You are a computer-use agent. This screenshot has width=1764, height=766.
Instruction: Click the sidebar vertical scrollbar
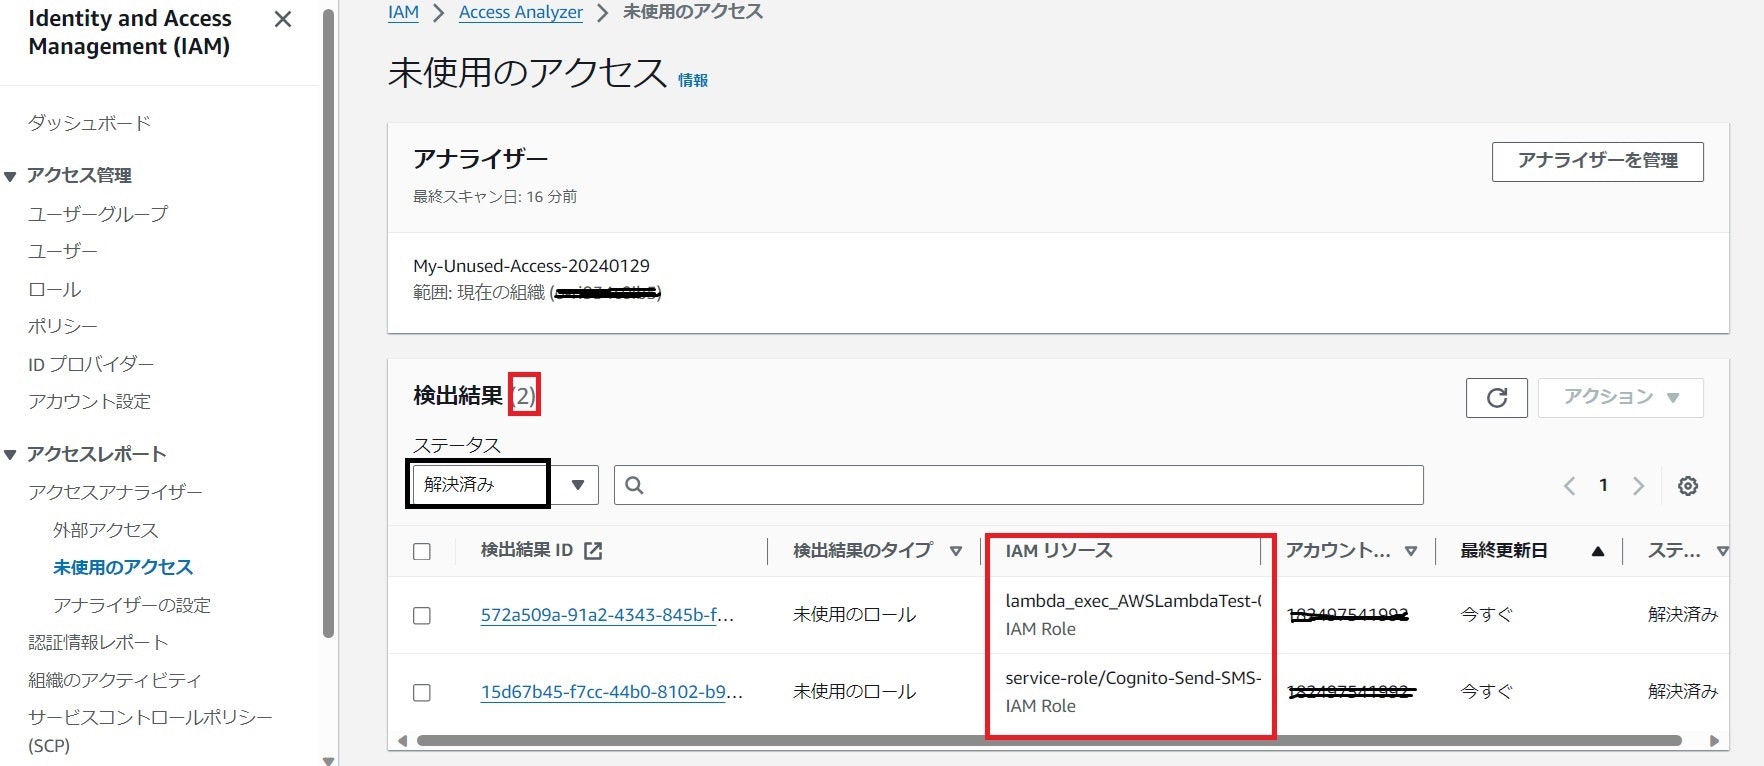(328, 324)
